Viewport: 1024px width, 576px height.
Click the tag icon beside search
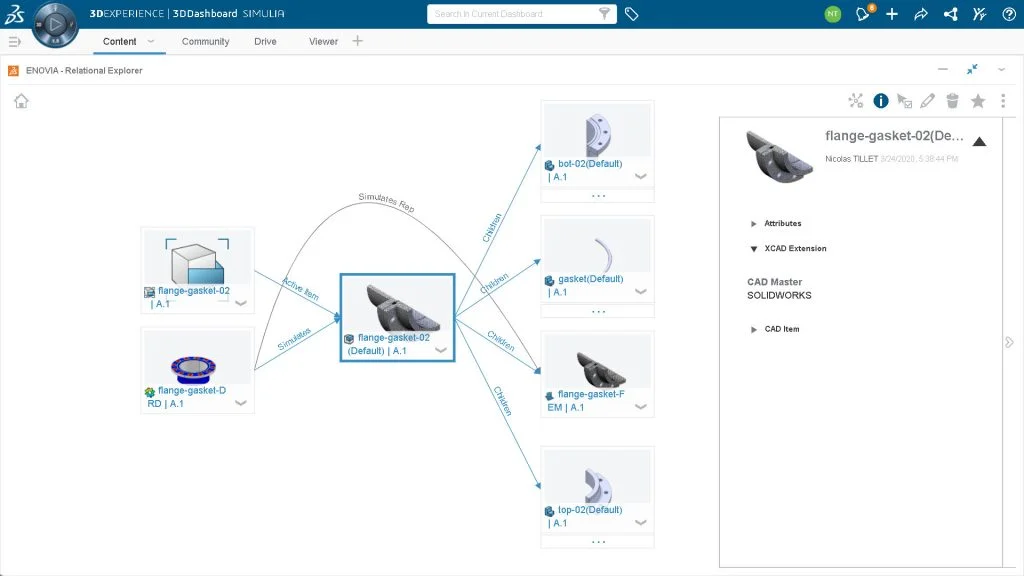pos(632,14)
